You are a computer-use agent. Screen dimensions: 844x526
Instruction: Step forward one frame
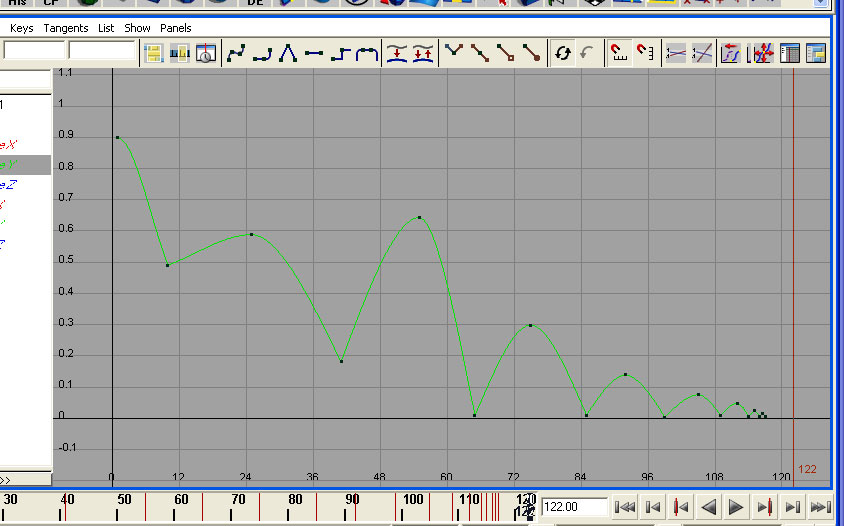[792, 507]
